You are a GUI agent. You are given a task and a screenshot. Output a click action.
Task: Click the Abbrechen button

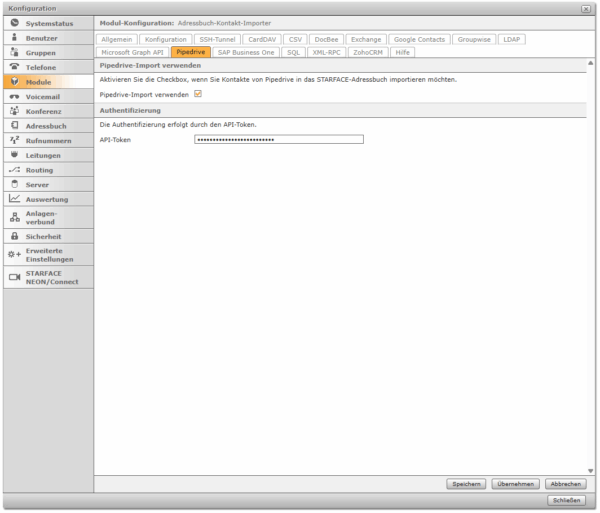click(566, 484)
